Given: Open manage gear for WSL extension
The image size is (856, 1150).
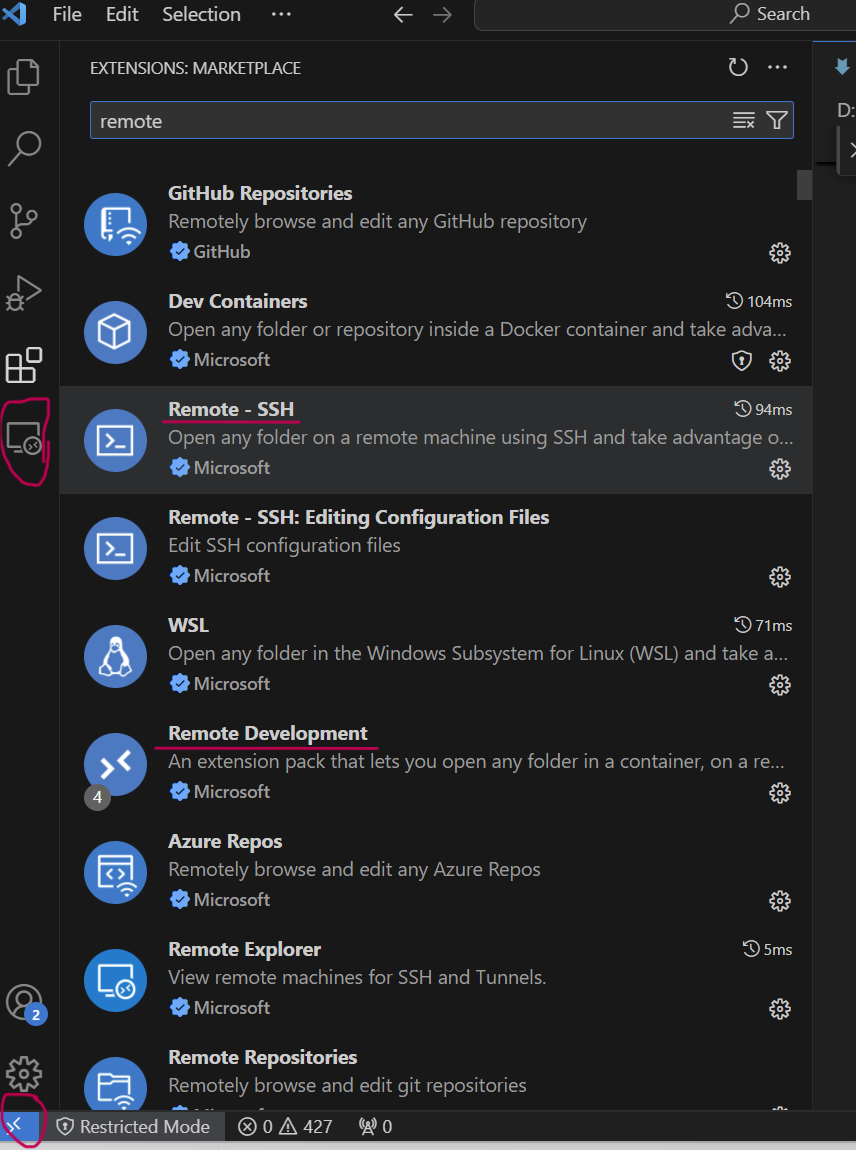Looking at the screenshot, I should (x=780, y=685).
